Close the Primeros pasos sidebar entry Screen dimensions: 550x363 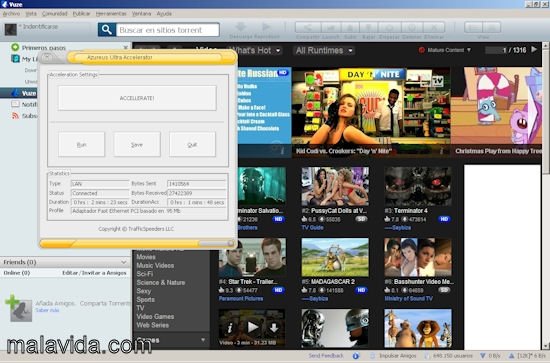click(x=126, y=47)
